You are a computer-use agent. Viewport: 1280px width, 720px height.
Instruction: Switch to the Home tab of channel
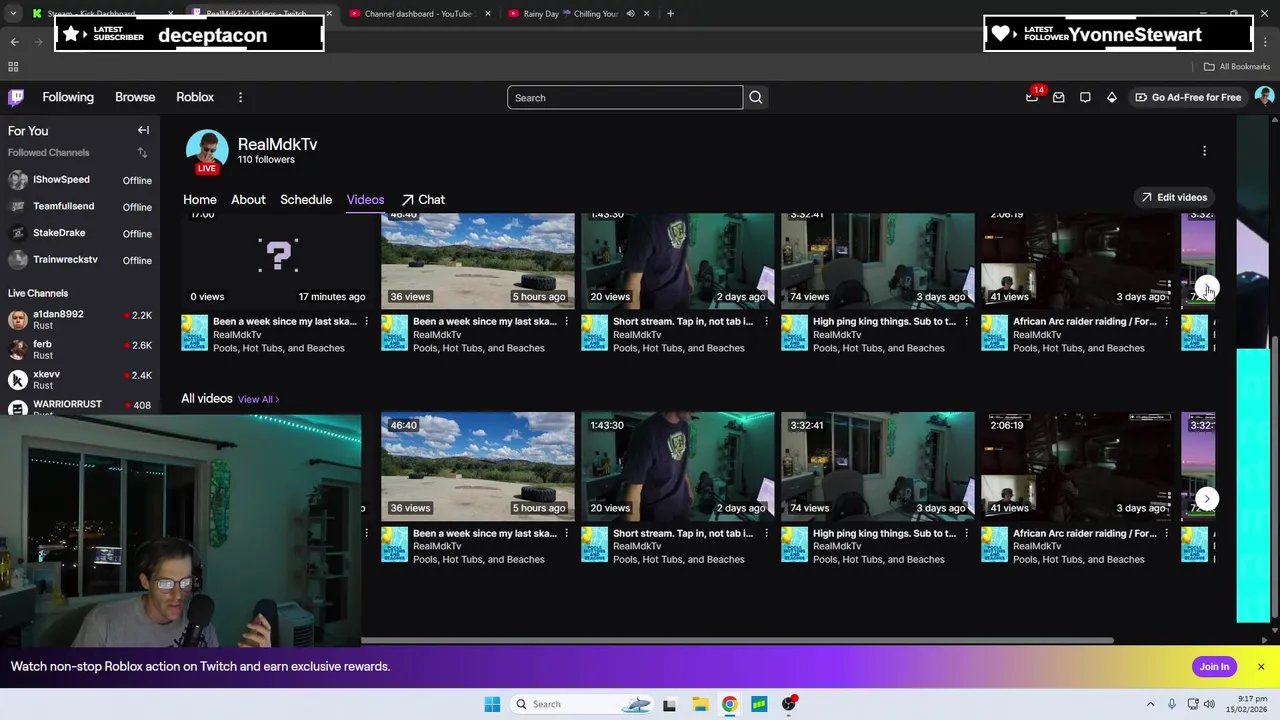200,199
